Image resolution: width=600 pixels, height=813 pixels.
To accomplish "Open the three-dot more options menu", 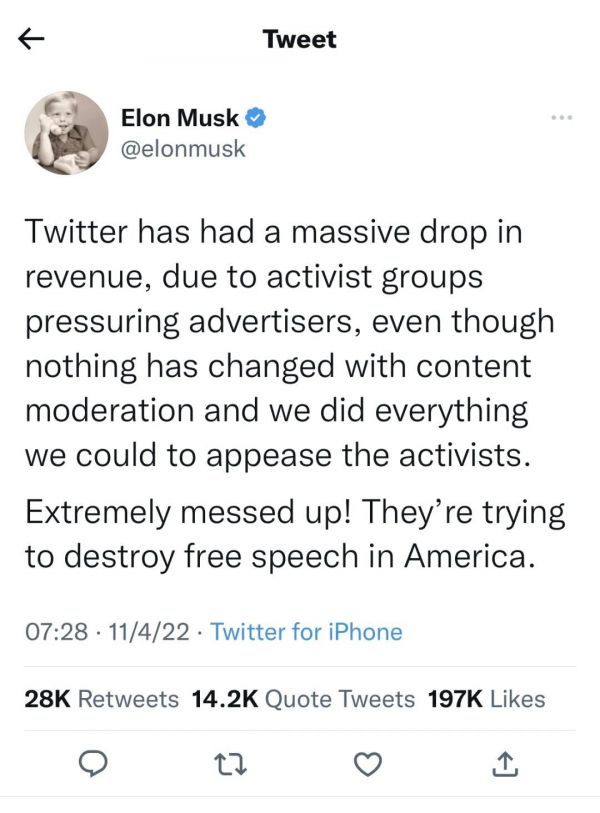I will (564, 118).
